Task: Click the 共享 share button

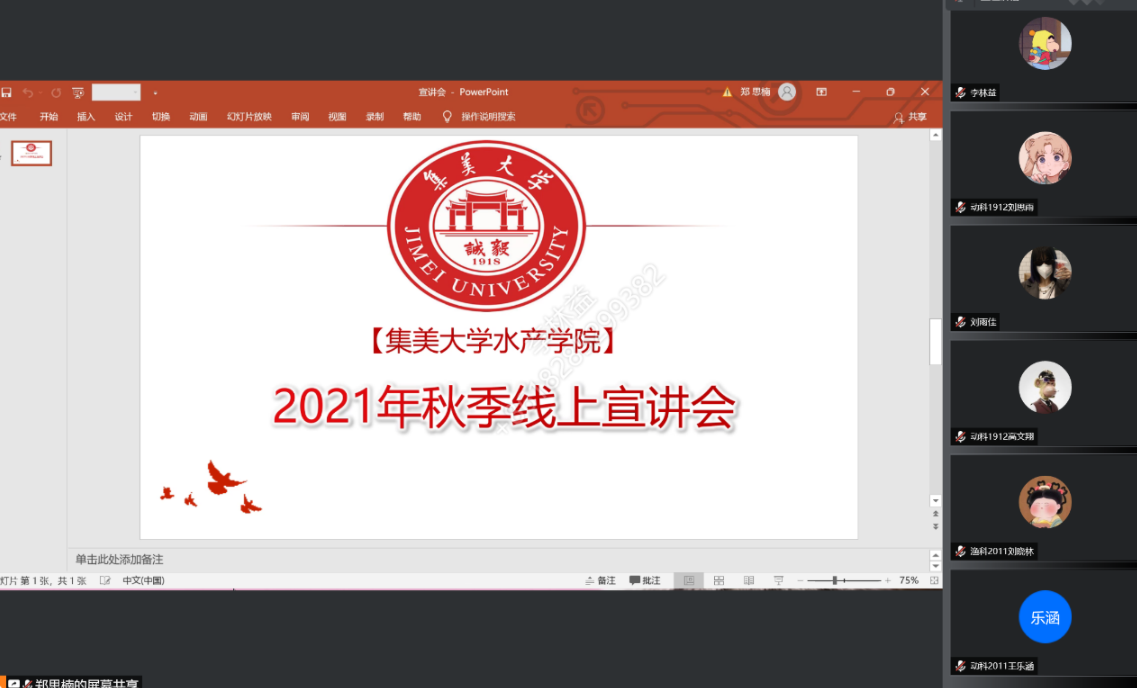Action: 910,117
